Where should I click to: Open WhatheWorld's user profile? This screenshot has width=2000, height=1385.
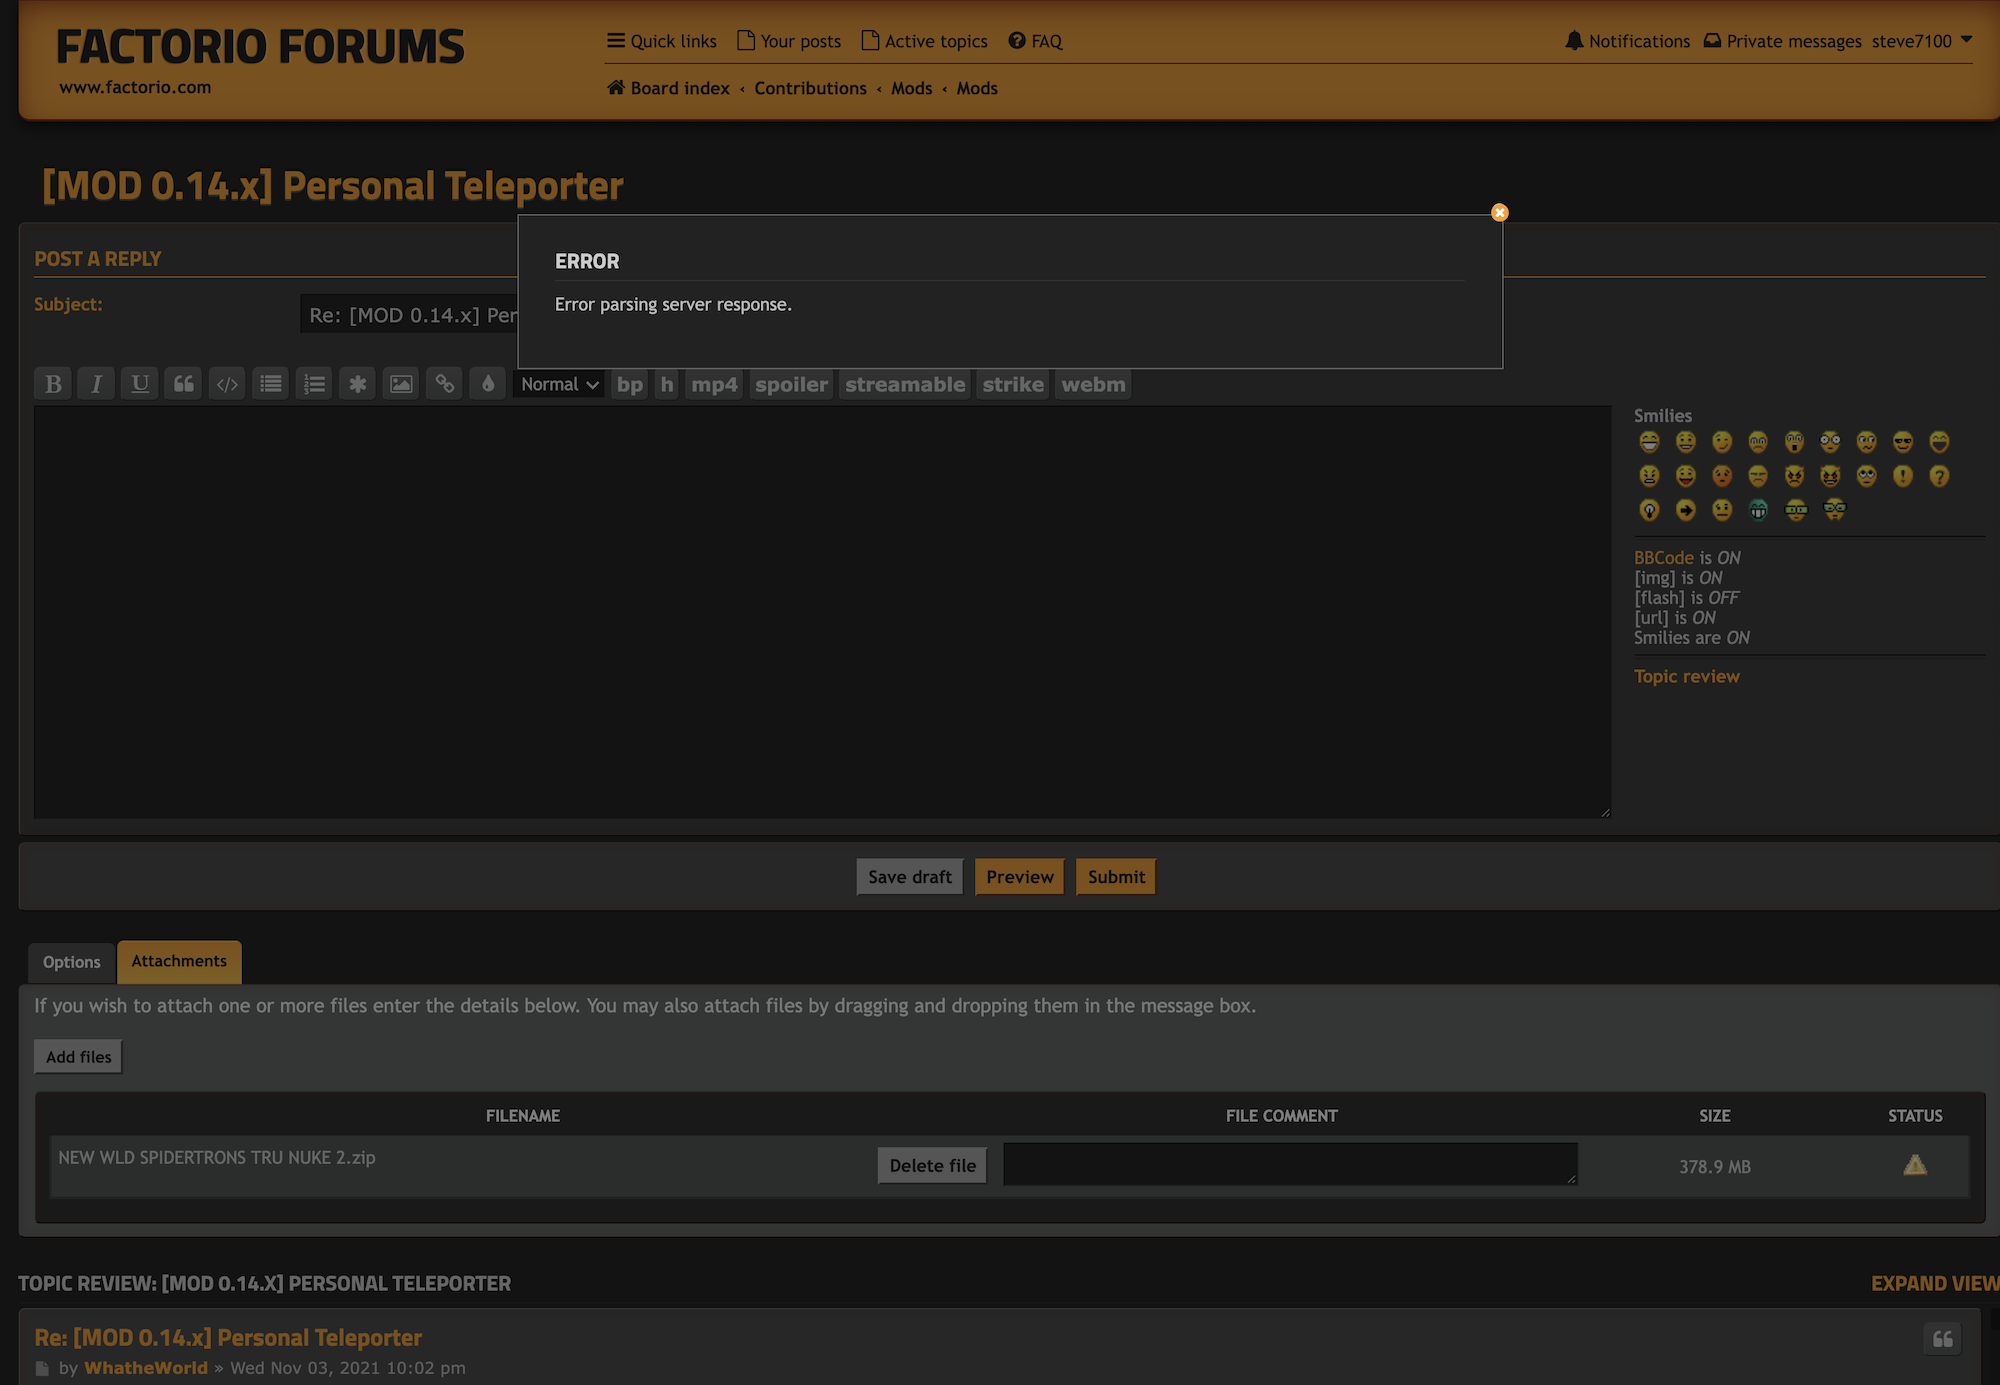tap(146, 1367)
